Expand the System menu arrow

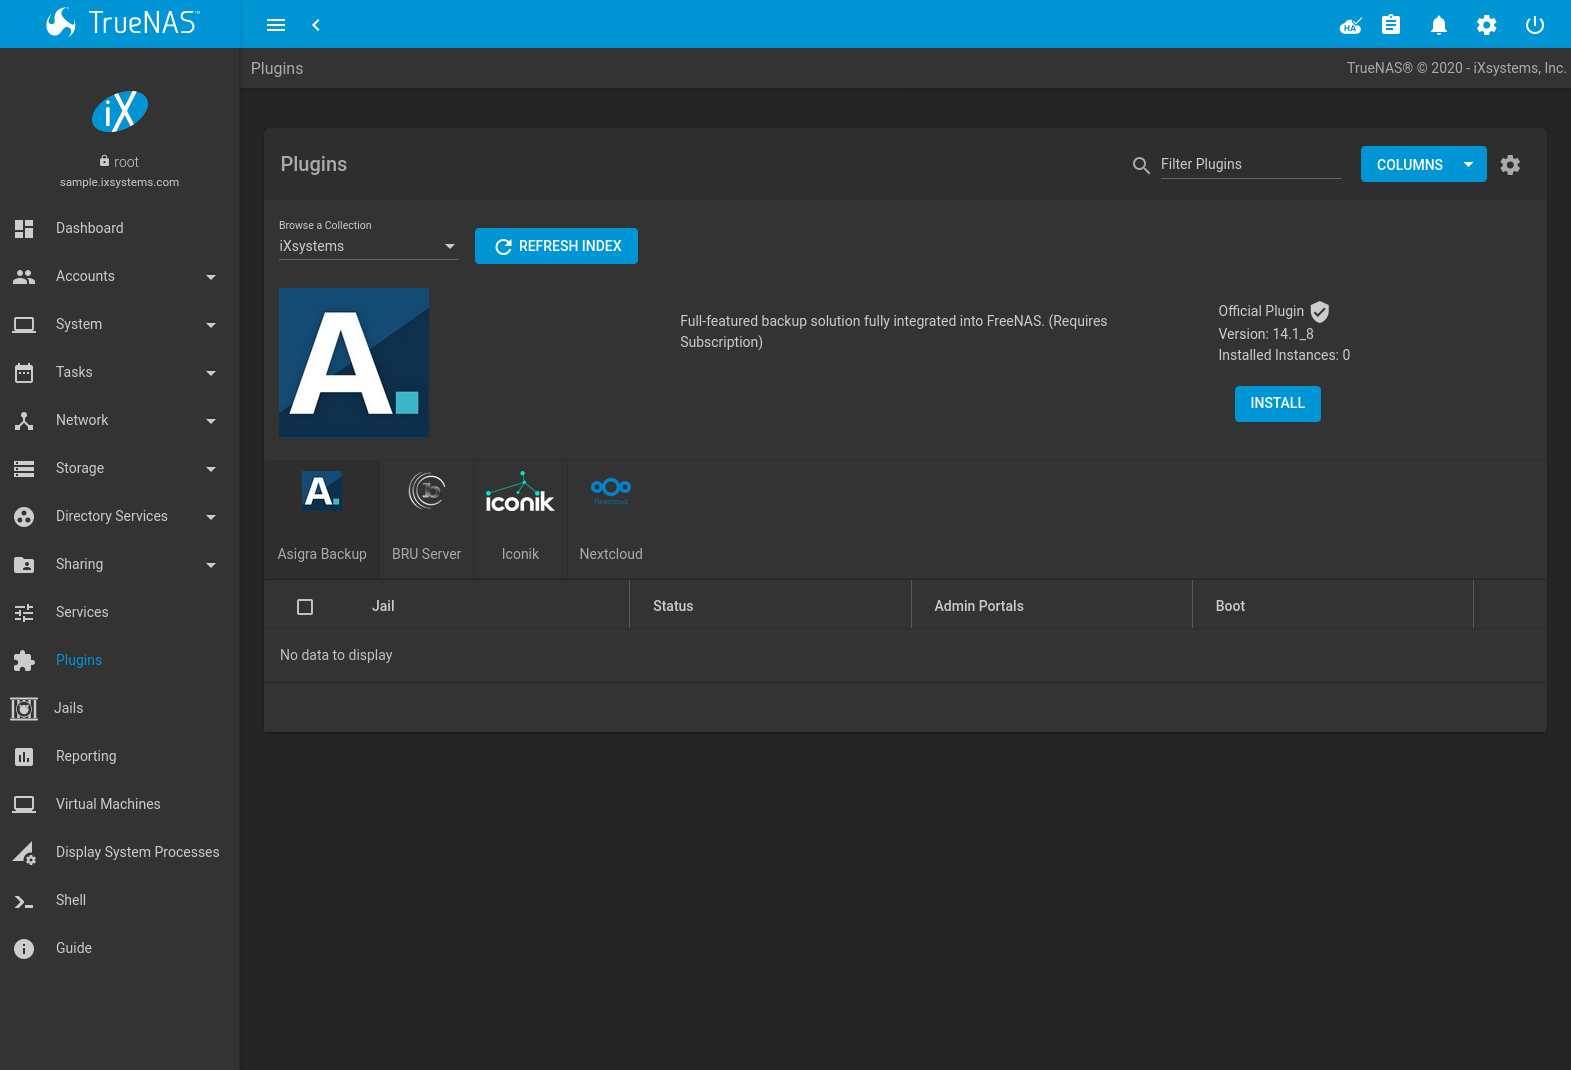coord(211,325)
